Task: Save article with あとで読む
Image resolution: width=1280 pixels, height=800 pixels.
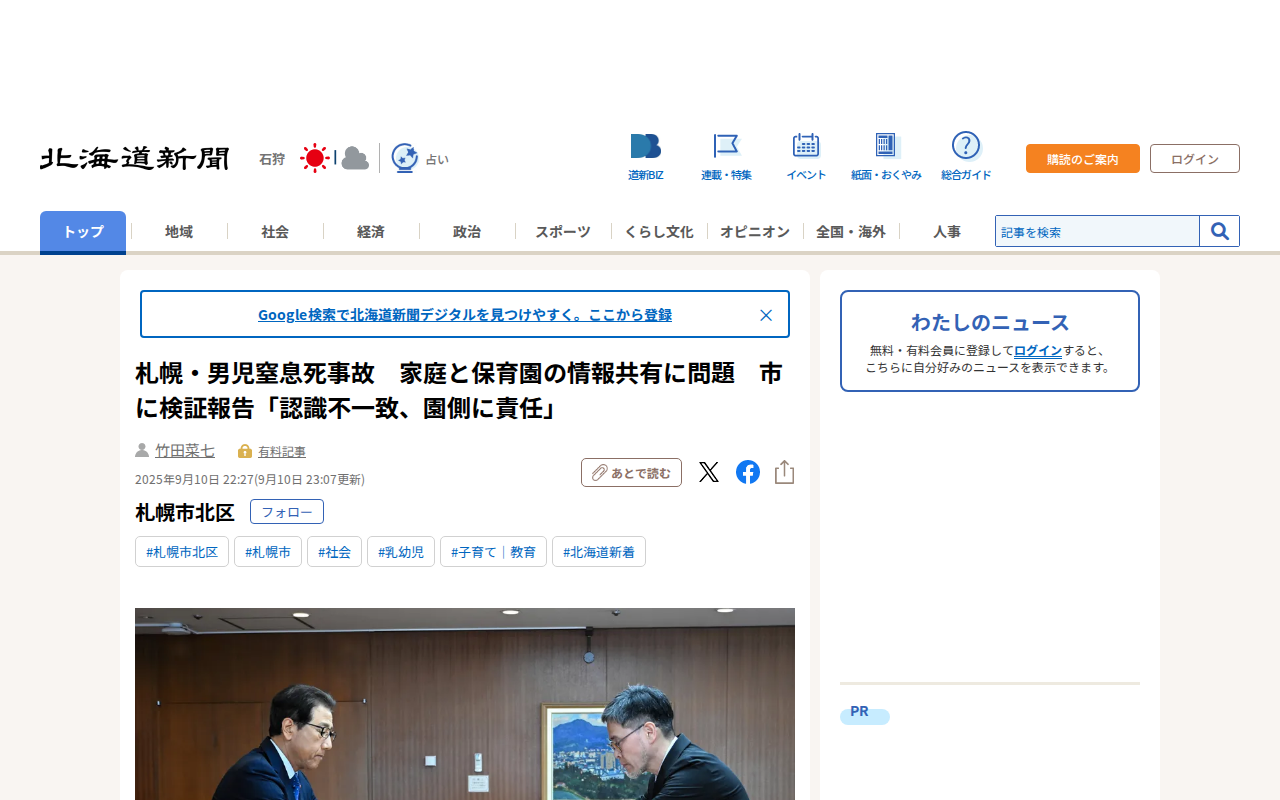Action: 632,473
